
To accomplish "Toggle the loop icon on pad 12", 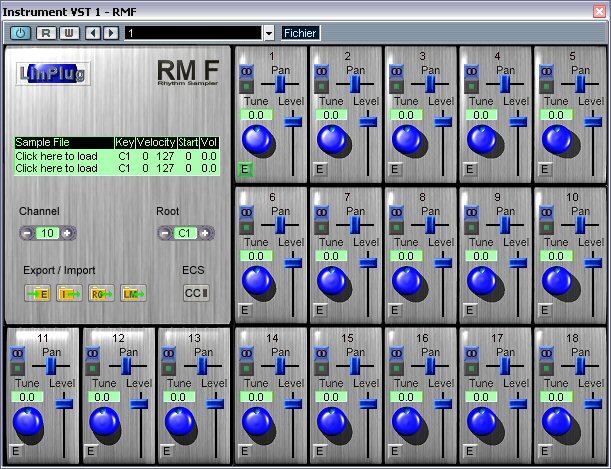I will point(92,354).
